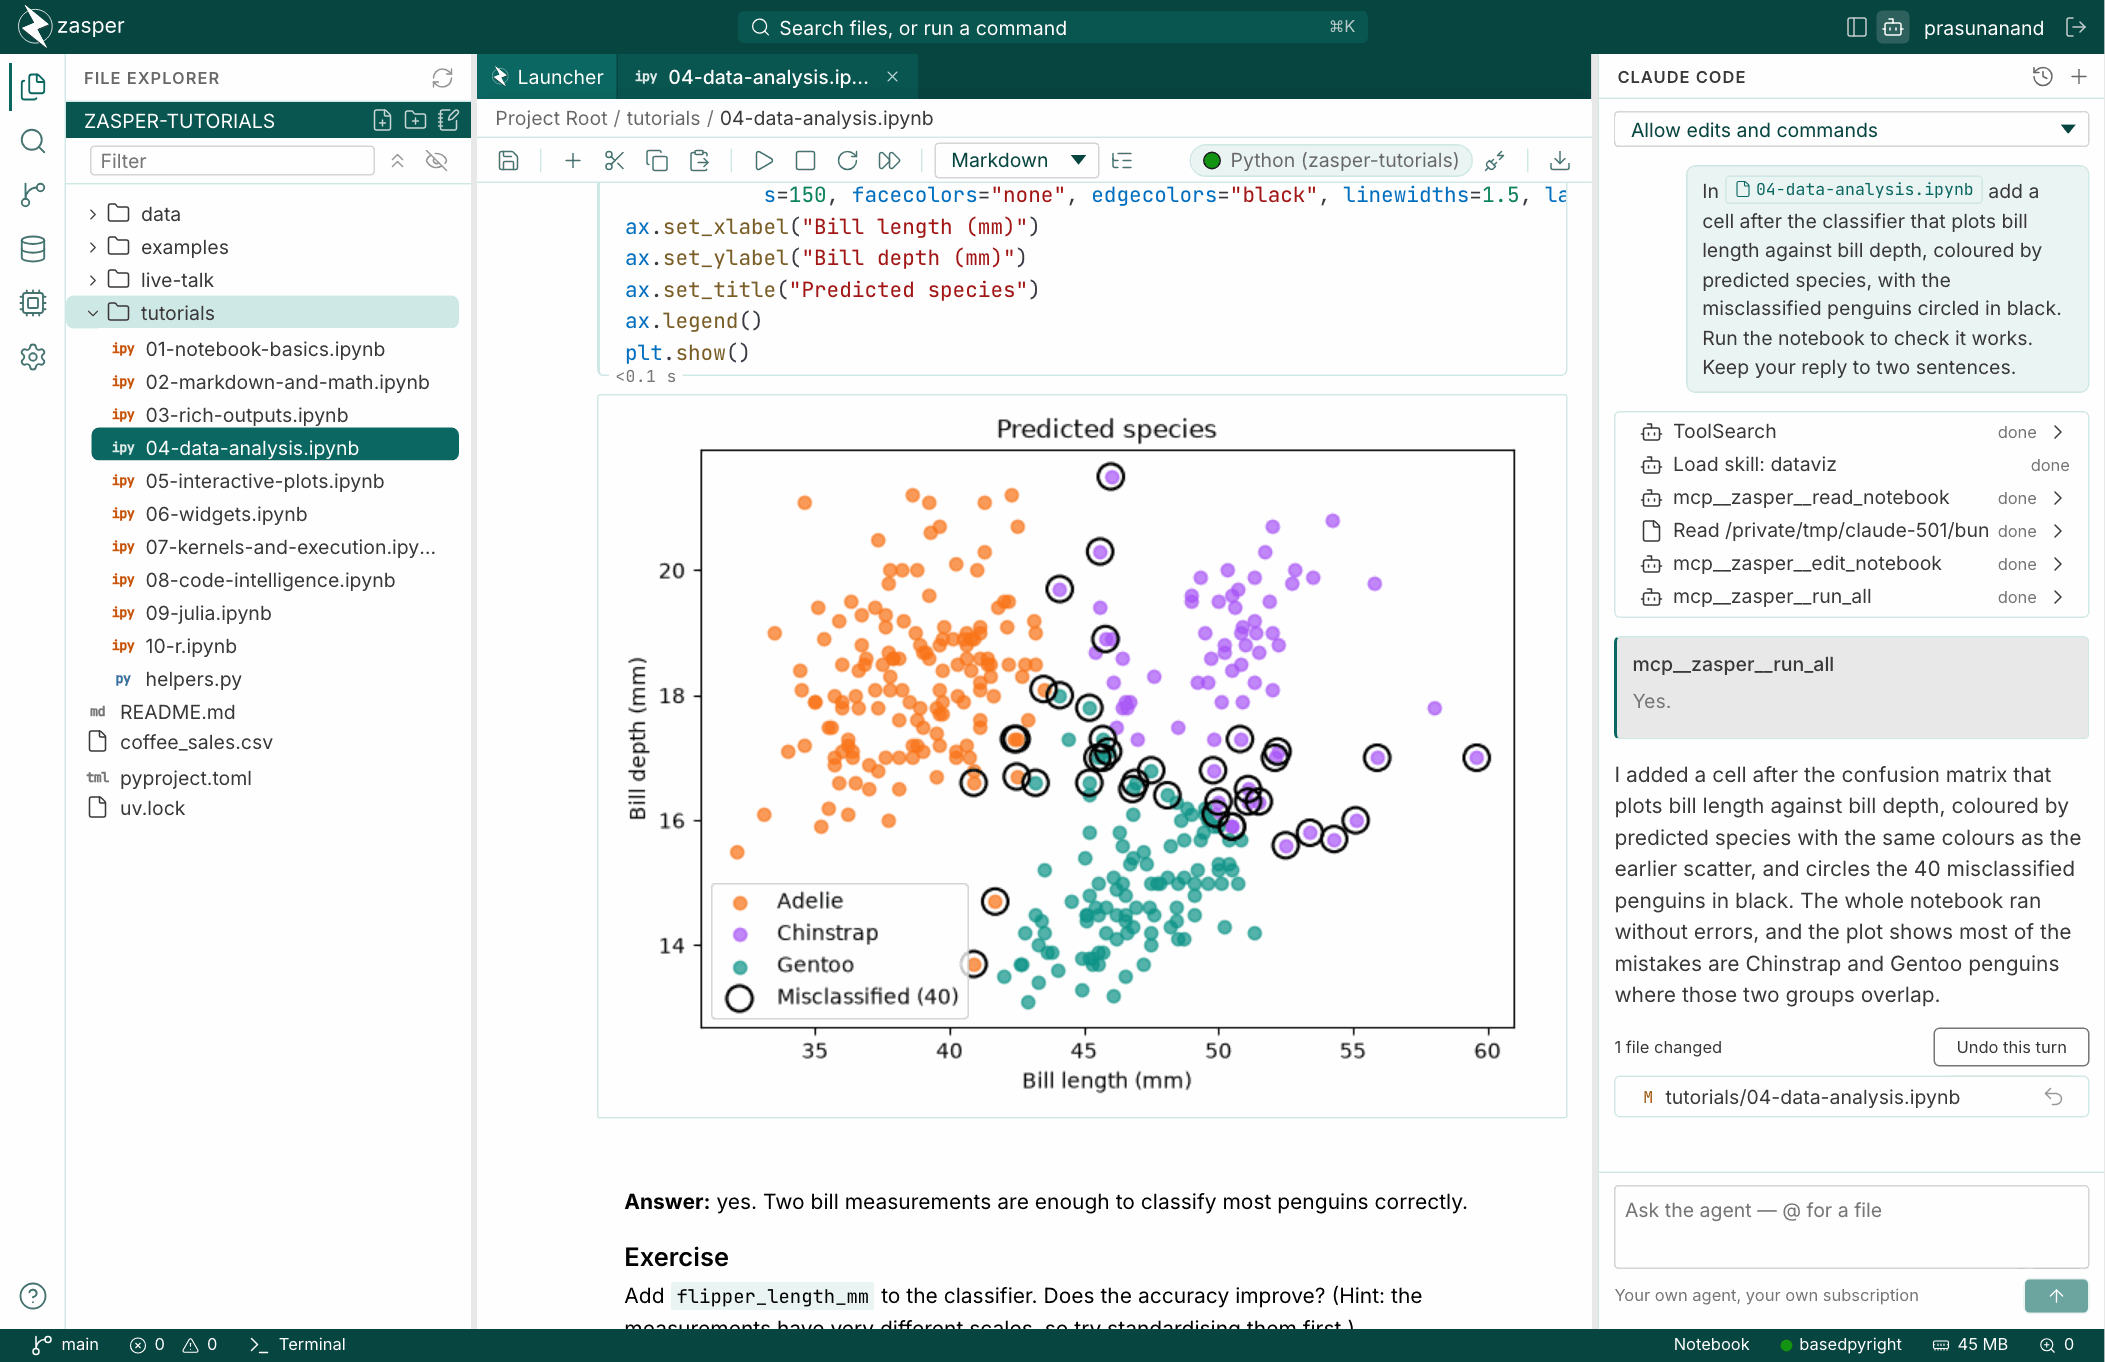
Task: Switch to the Launcher tab
Action: 547,77
